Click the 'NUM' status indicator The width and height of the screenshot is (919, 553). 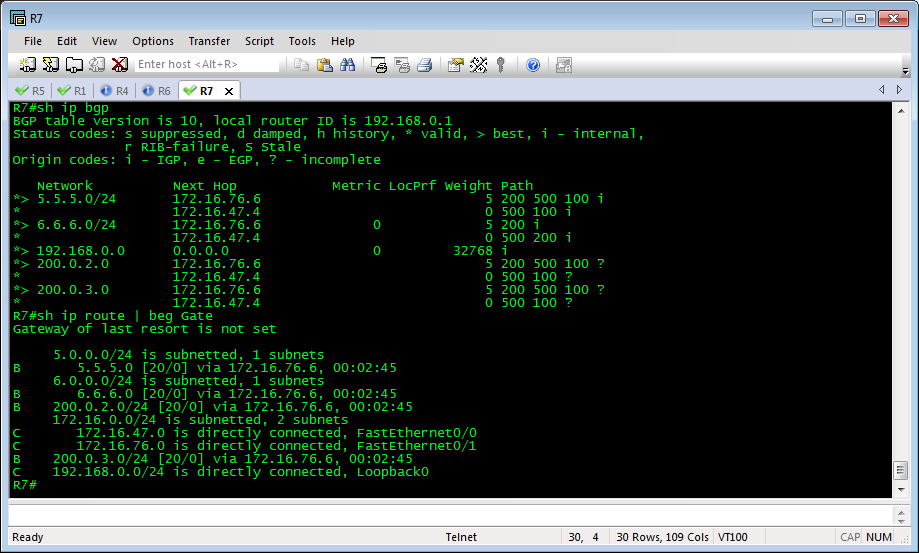pos(879,537)
